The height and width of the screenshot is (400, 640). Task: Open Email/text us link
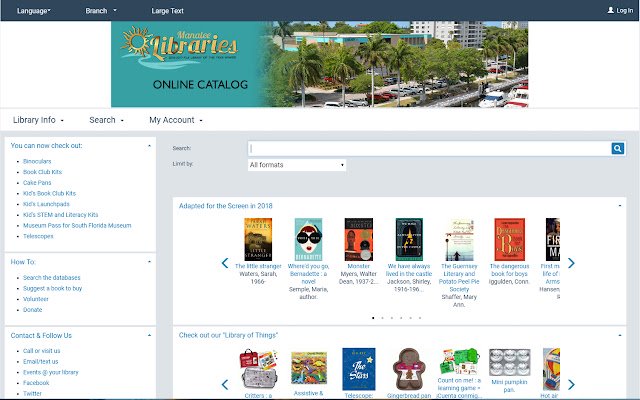click(x=40, y=361)
